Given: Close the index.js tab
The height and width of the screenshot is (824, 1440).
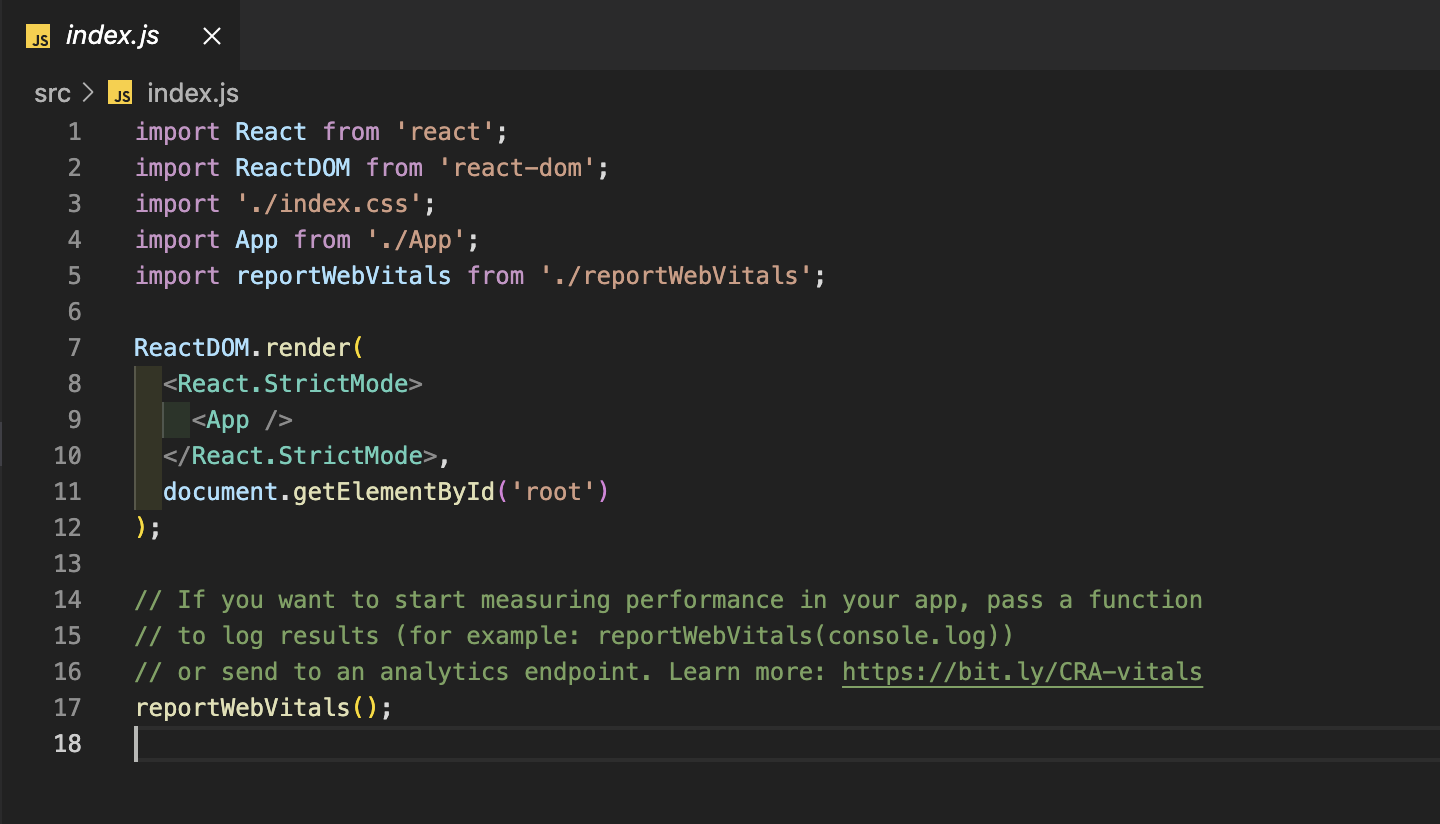Looking at the screenshot, I should tap(212, 37).
